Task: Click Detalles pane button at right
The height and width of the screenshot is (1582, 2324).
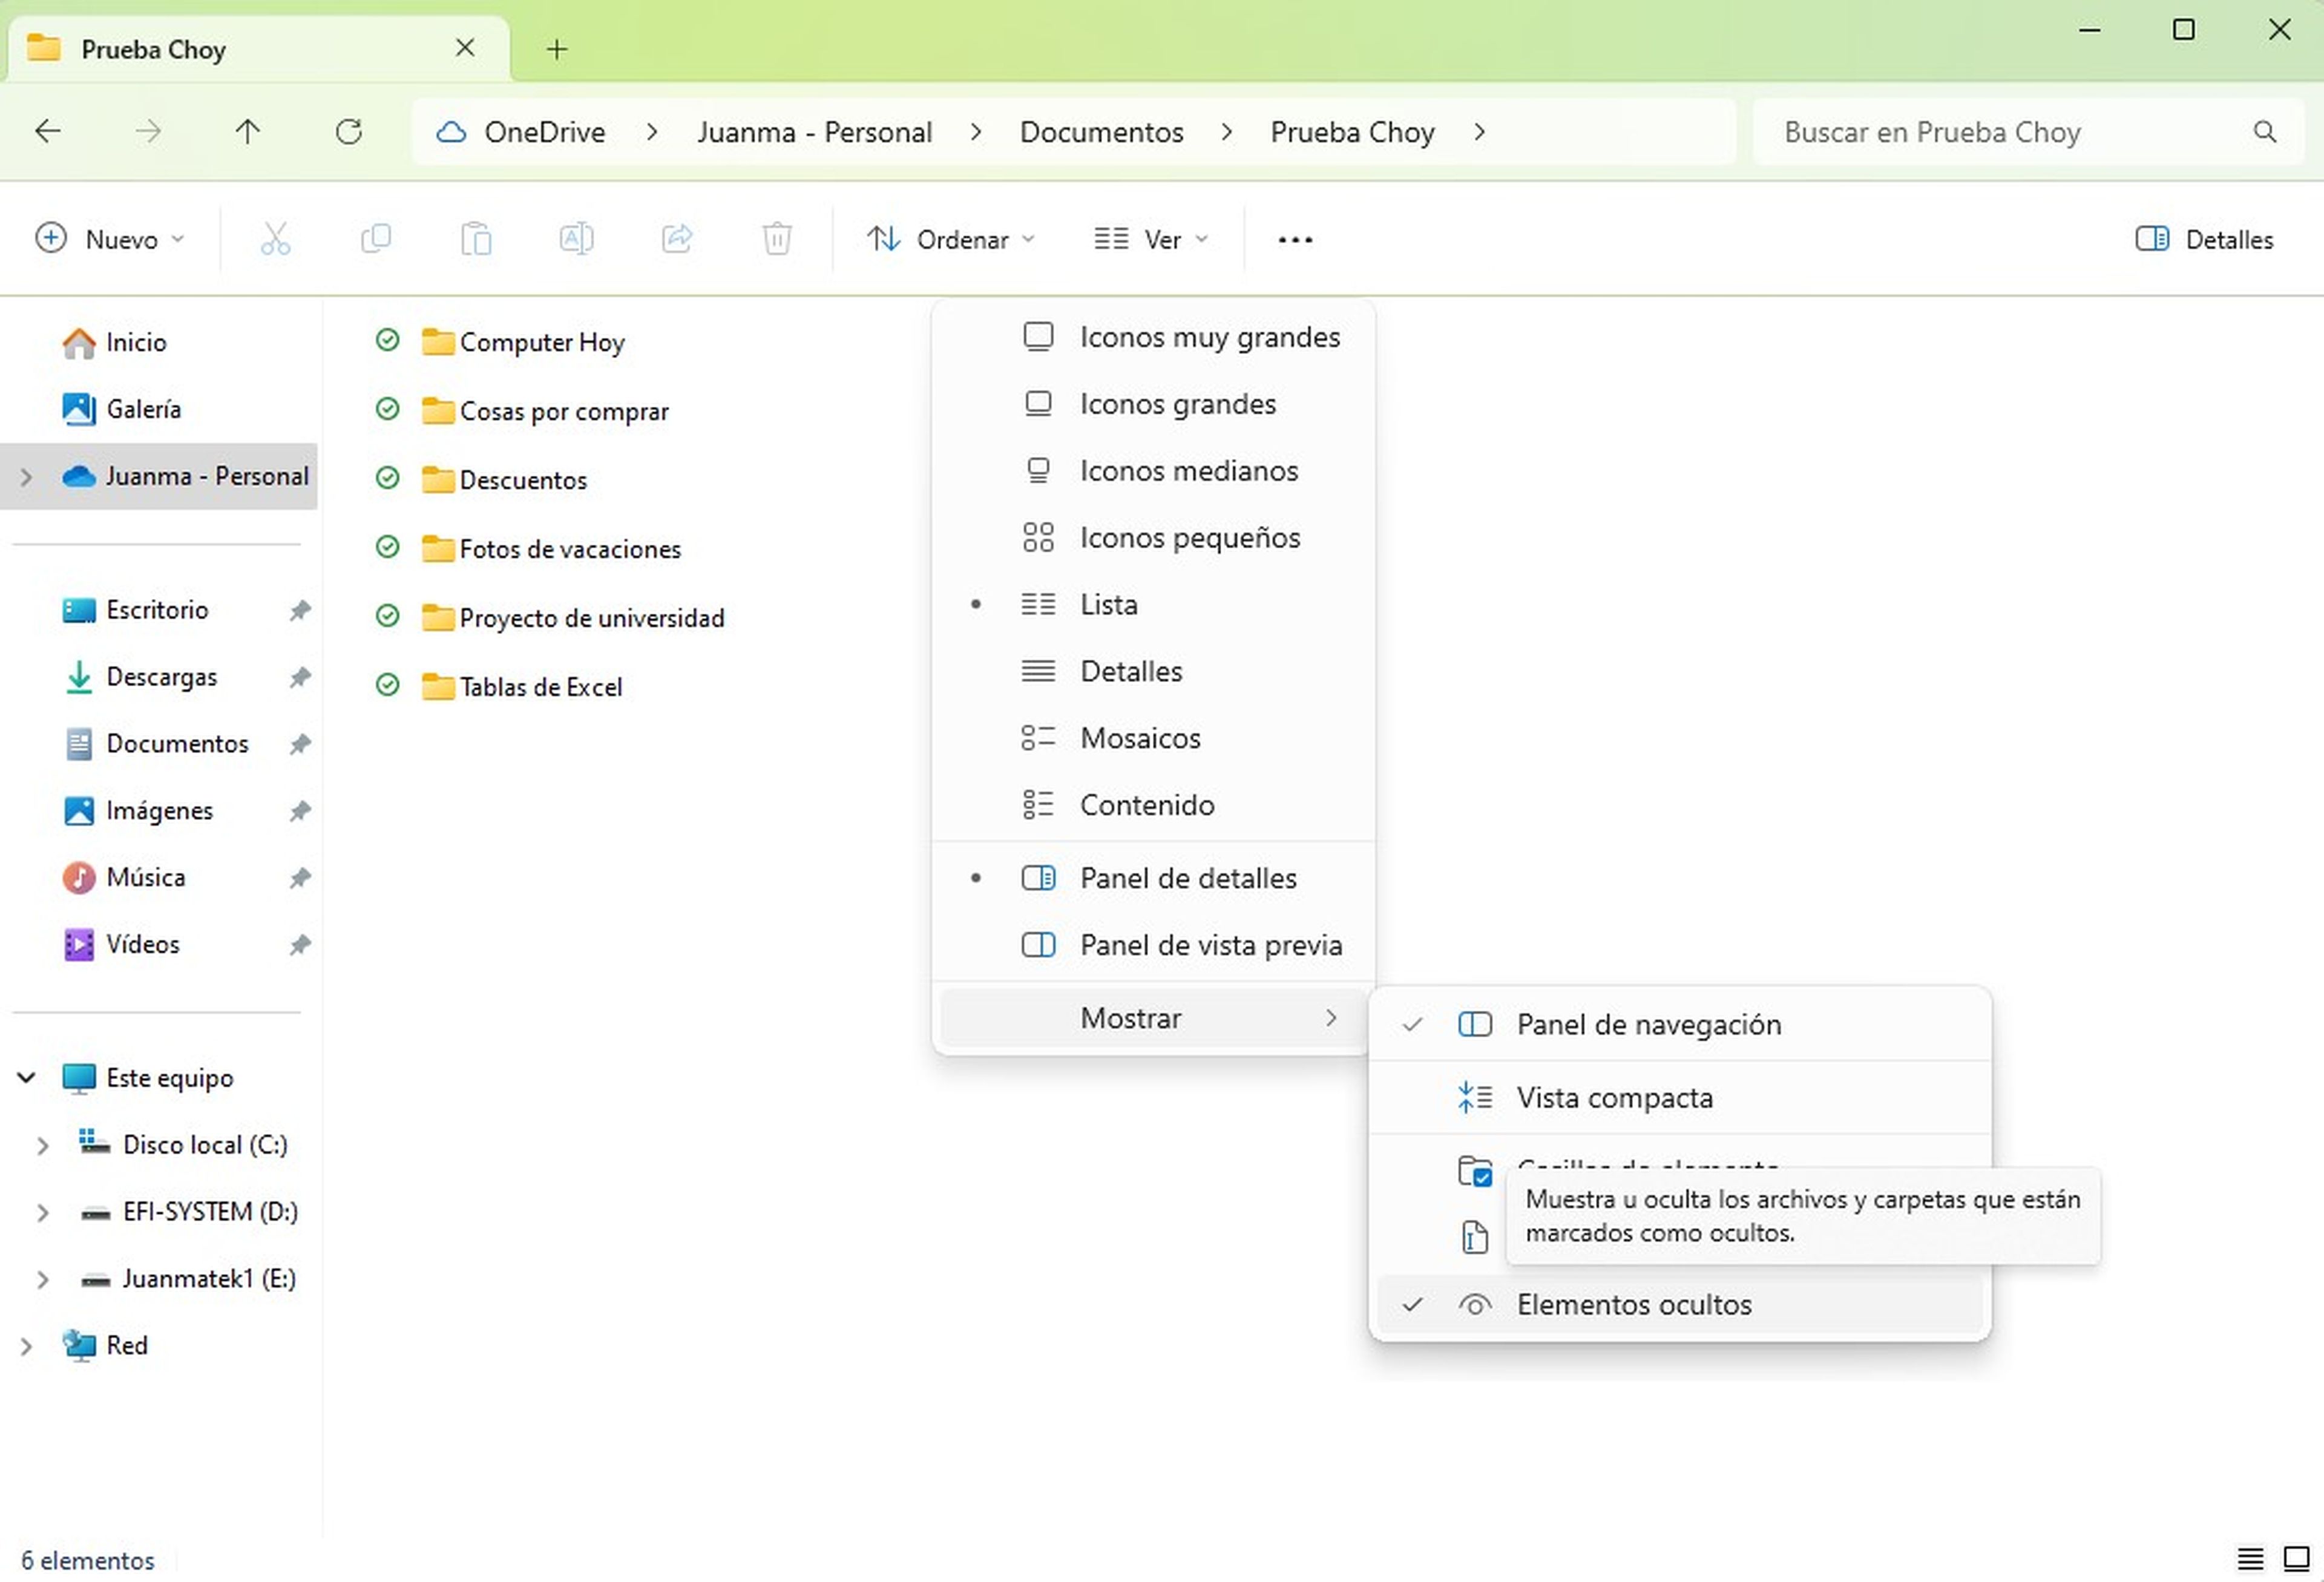Action: [2204, 239]
